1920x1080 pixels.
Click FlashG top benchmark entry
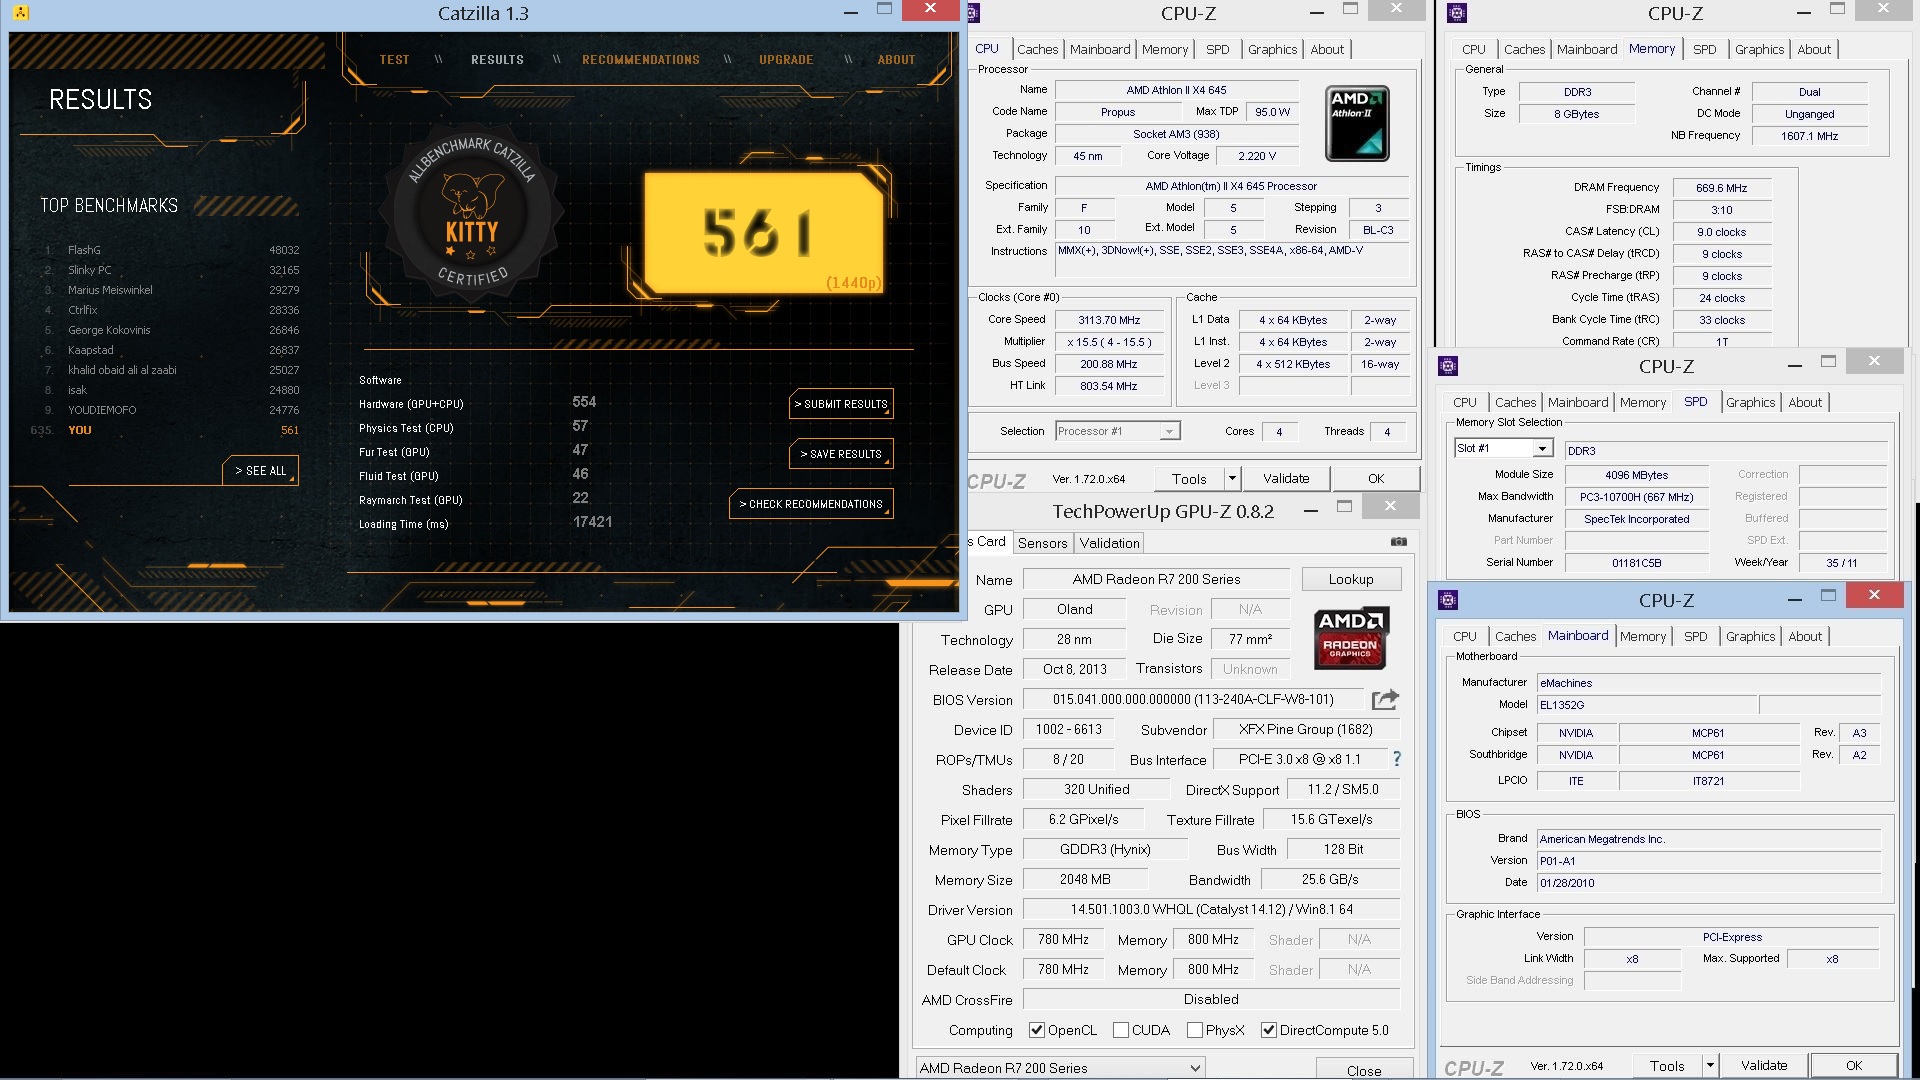(171, 250)
